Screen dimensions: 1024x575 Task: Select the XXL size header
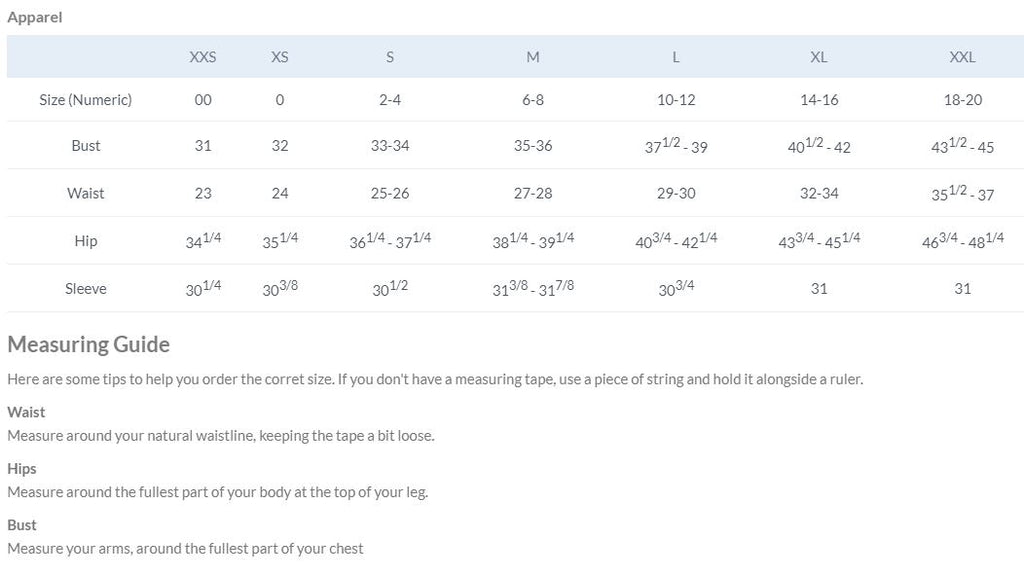962,57
